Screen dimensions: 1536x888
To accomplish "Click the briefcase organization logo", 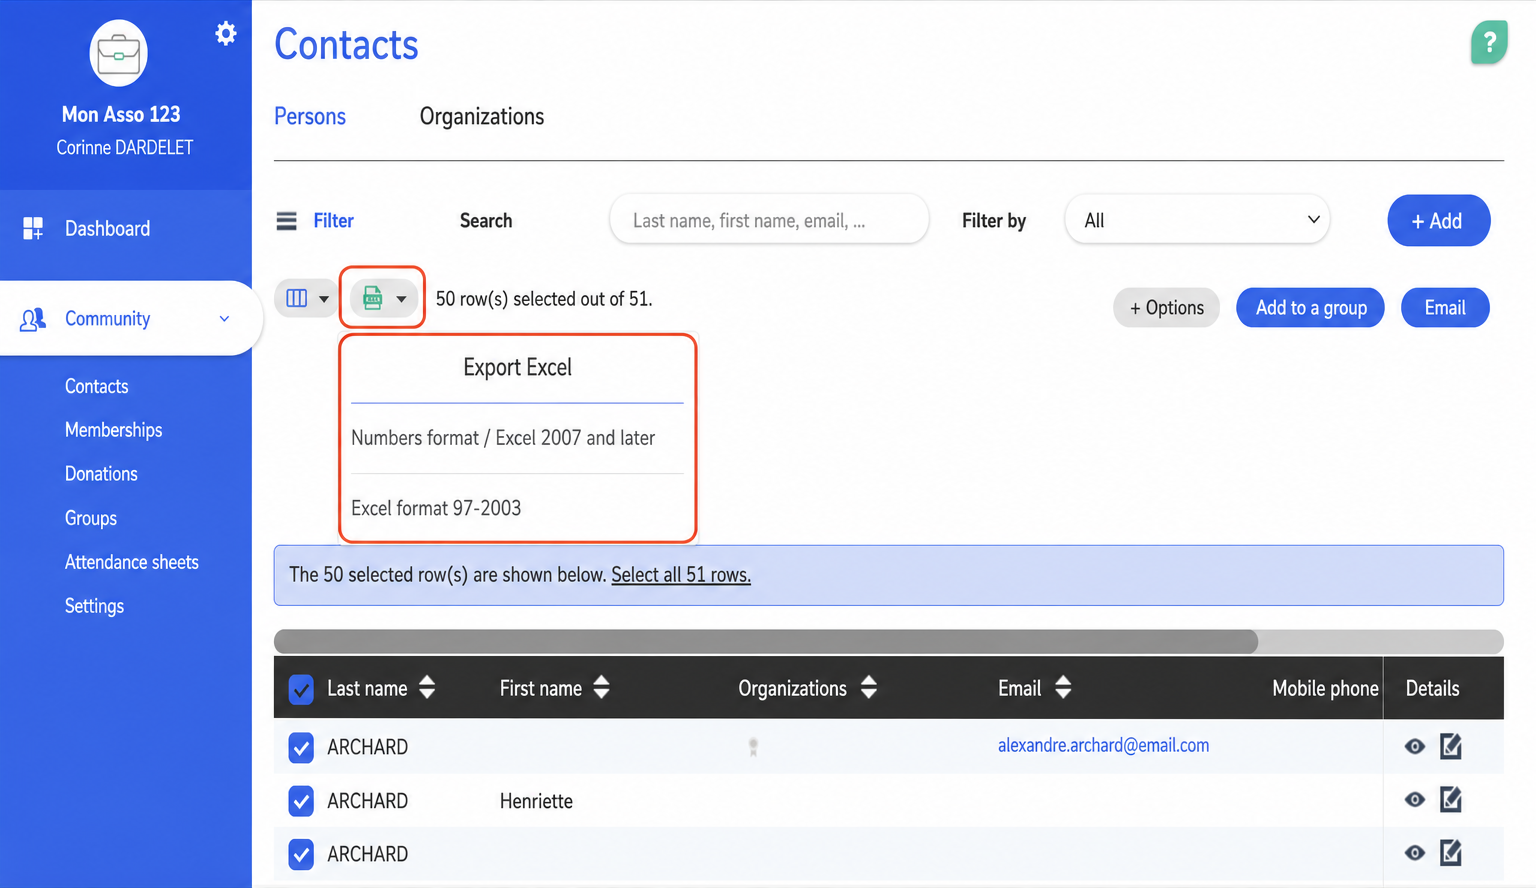I will click(x=119, y=53).
